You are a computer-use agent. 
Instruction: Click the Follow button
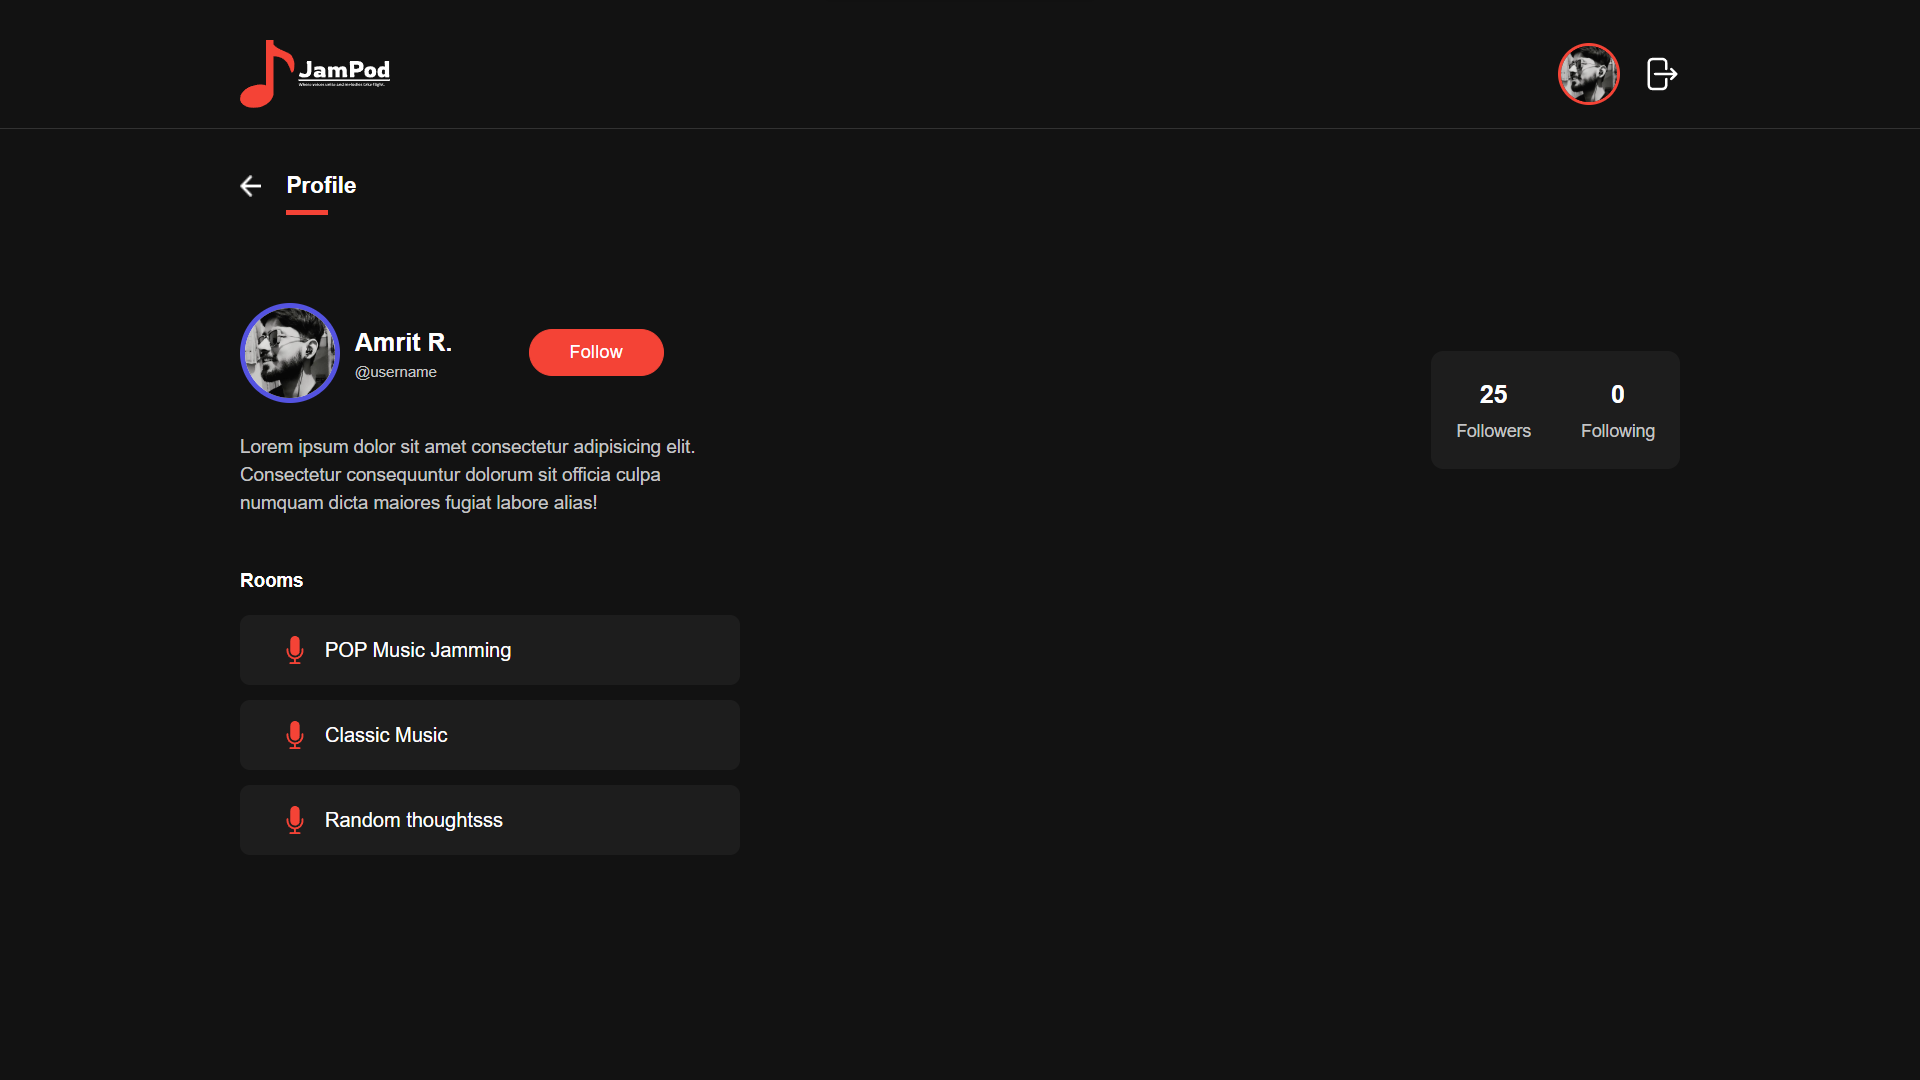coord(595,352)
